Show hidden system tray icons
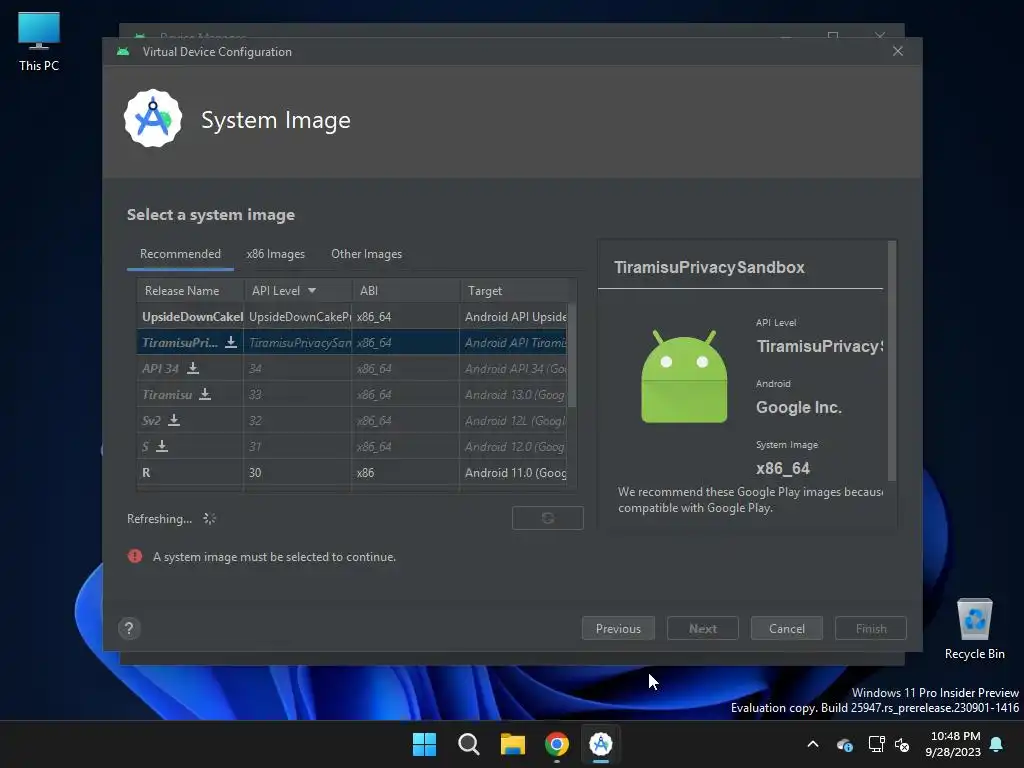 point(813,744)
